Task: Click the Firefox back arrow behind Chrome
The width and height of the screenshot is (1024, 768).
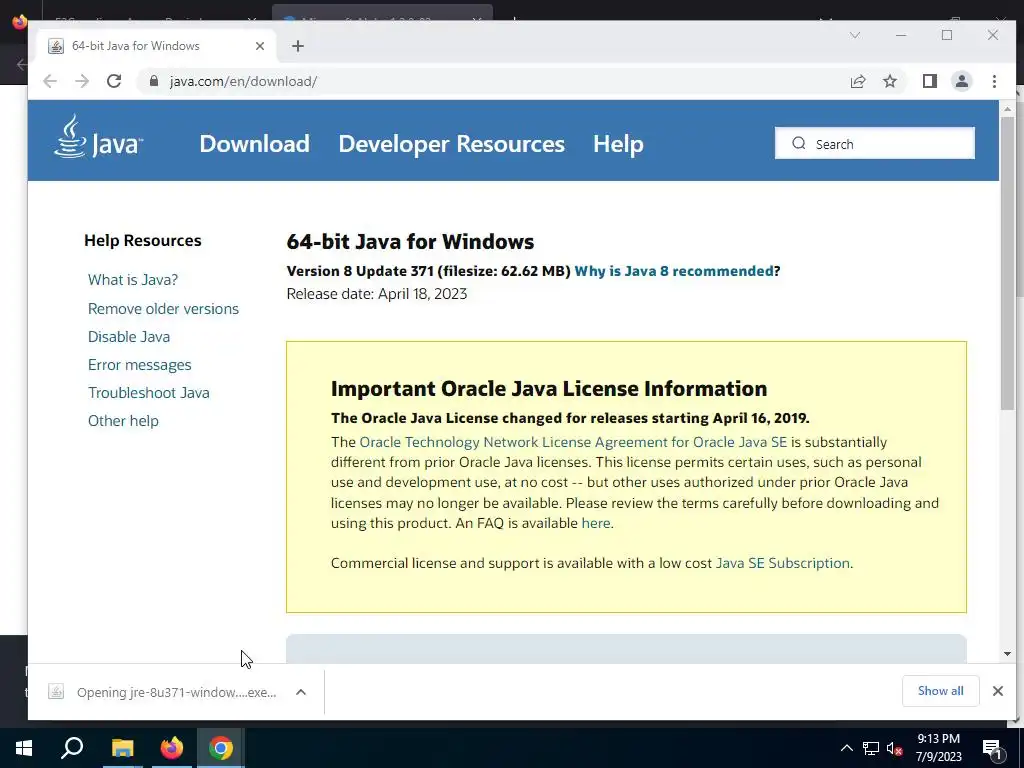Action: pos(21,64)
